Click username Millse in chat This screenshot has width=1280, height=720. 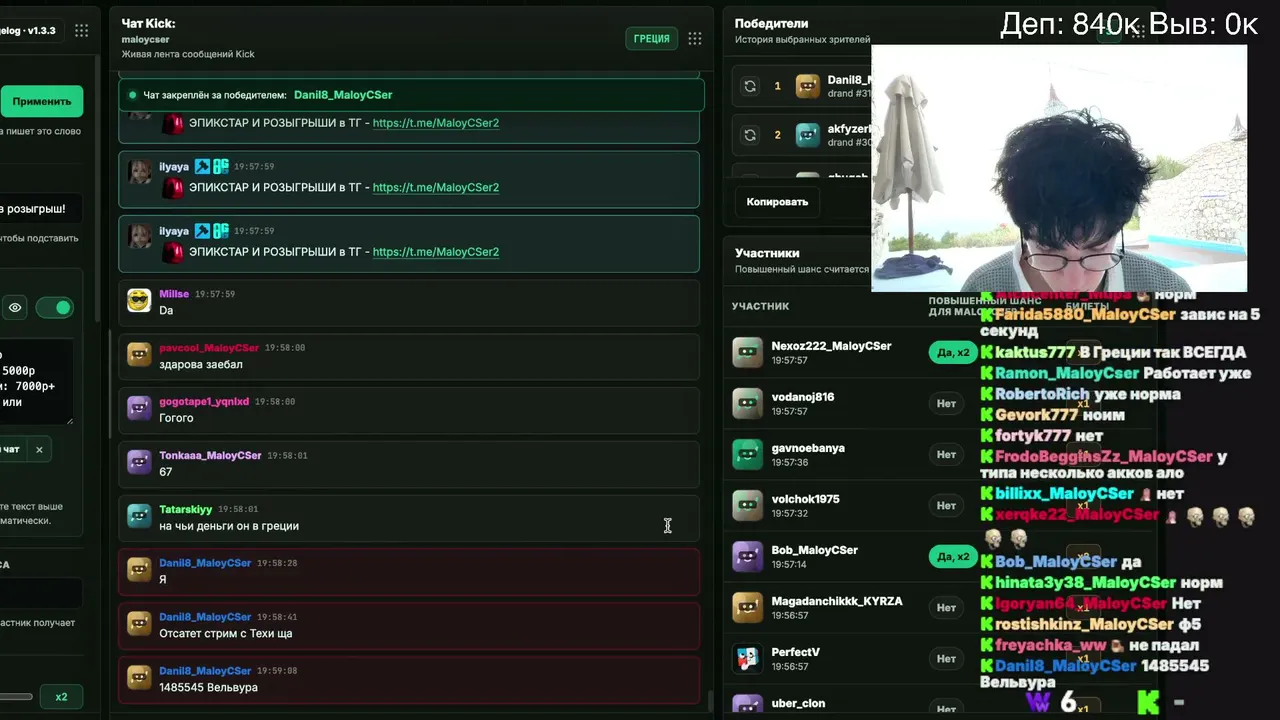pos(174,294)
